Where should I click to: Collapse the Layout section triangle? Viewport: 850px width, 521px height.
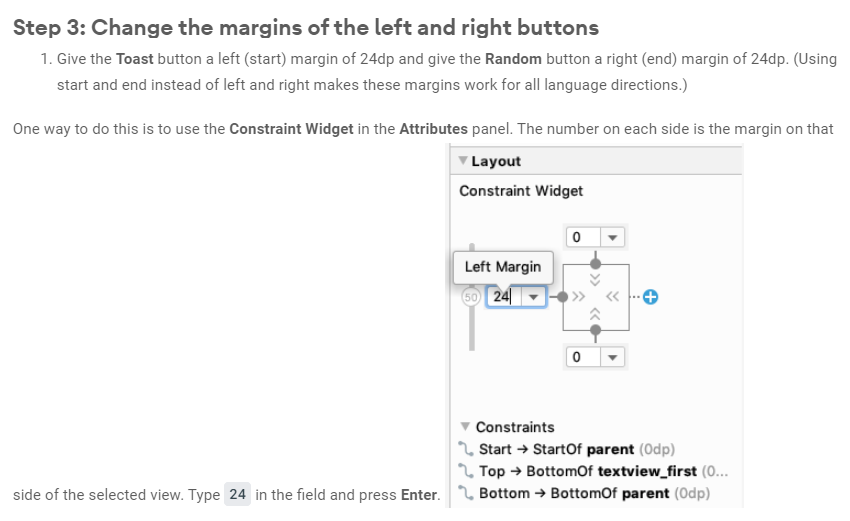click(x=463, y=160)
